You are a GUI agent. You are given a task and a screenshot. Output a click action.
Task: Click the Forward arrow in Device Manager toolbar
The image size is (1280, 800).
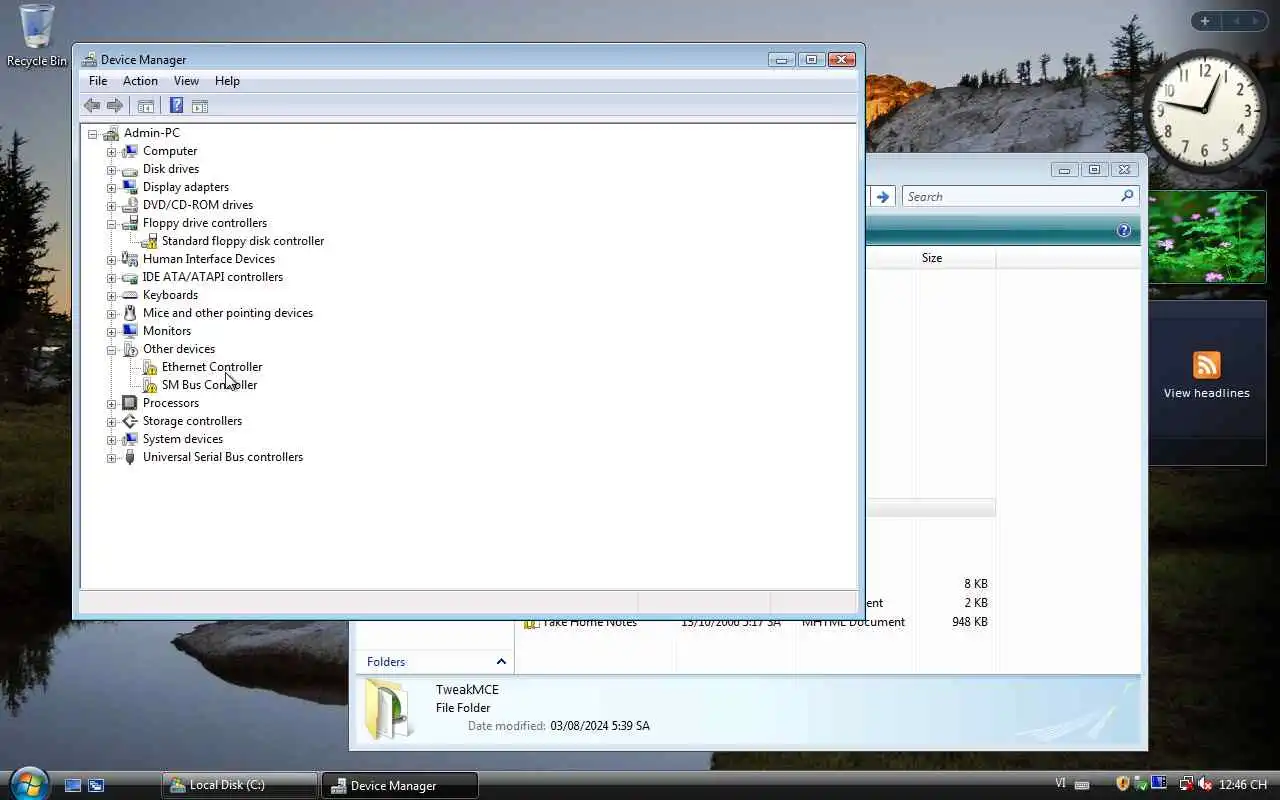pos(115,105)
